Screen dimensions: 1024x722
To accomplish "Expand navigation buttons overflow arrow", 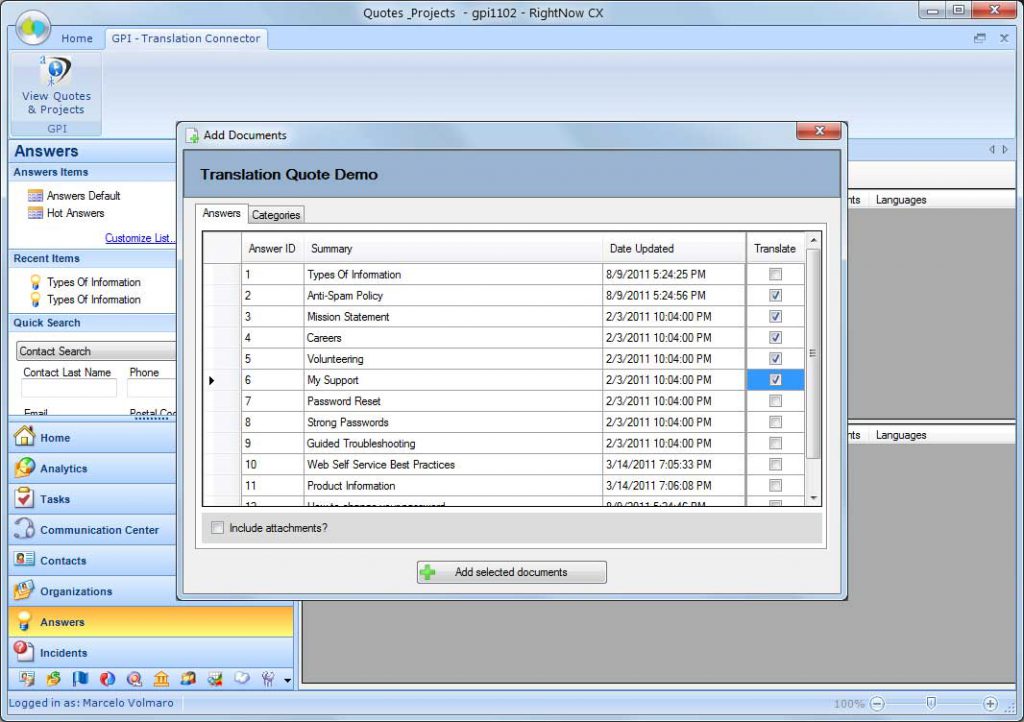I will pyautogui.click(x=288, y=681).
